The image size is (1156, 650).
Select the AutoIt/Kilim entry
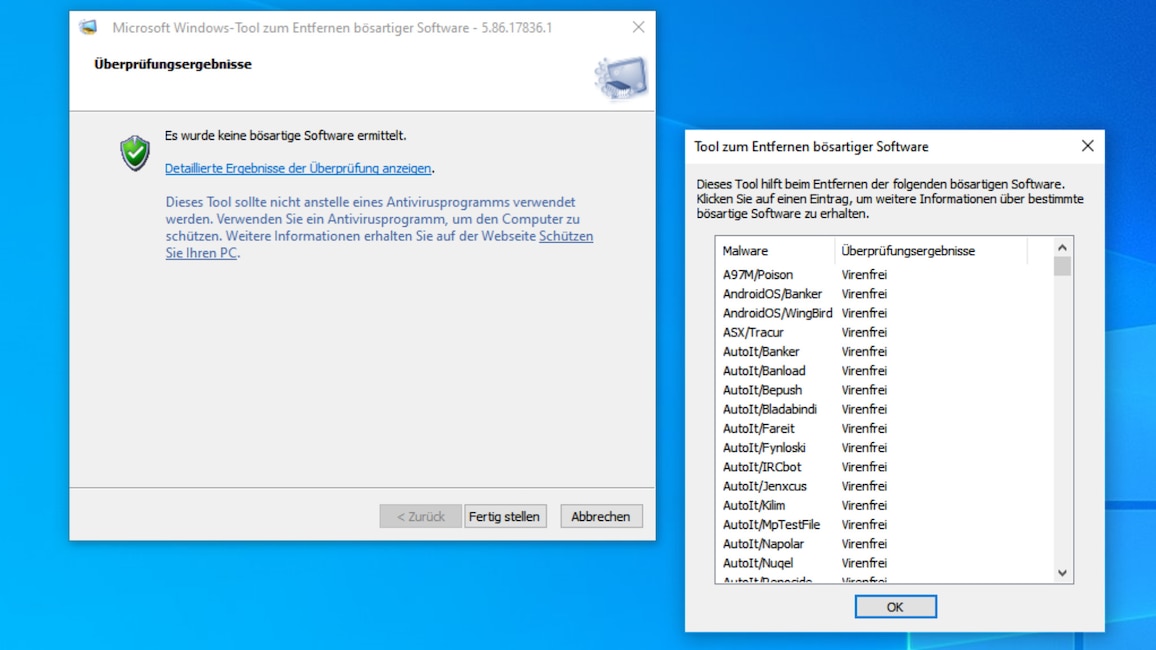[x=753, y=504]
